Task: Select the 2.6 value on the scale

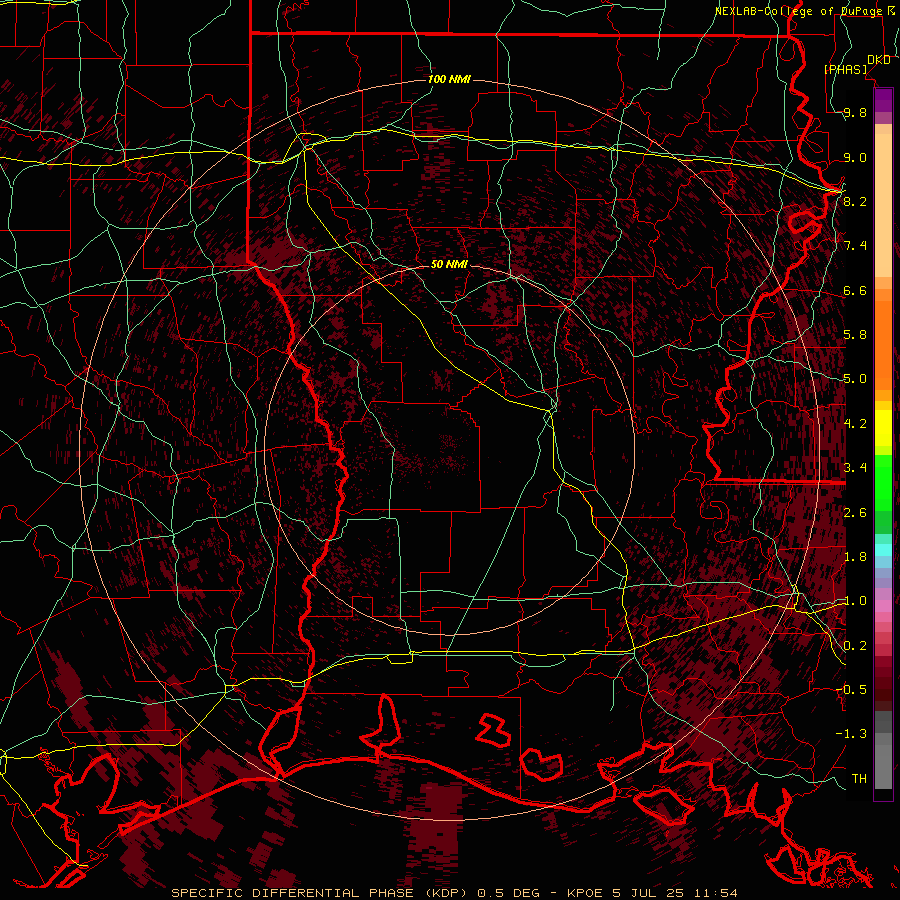Action: 855,513
